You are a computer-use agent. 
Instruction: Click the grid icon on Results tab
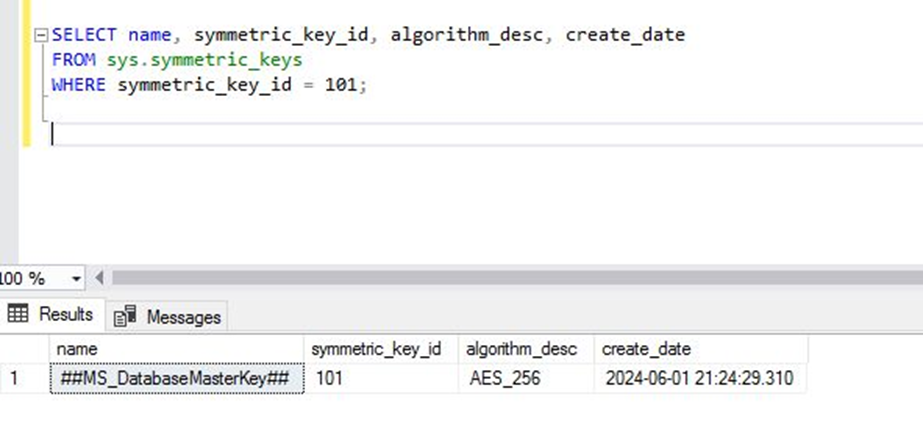[18, 314]
